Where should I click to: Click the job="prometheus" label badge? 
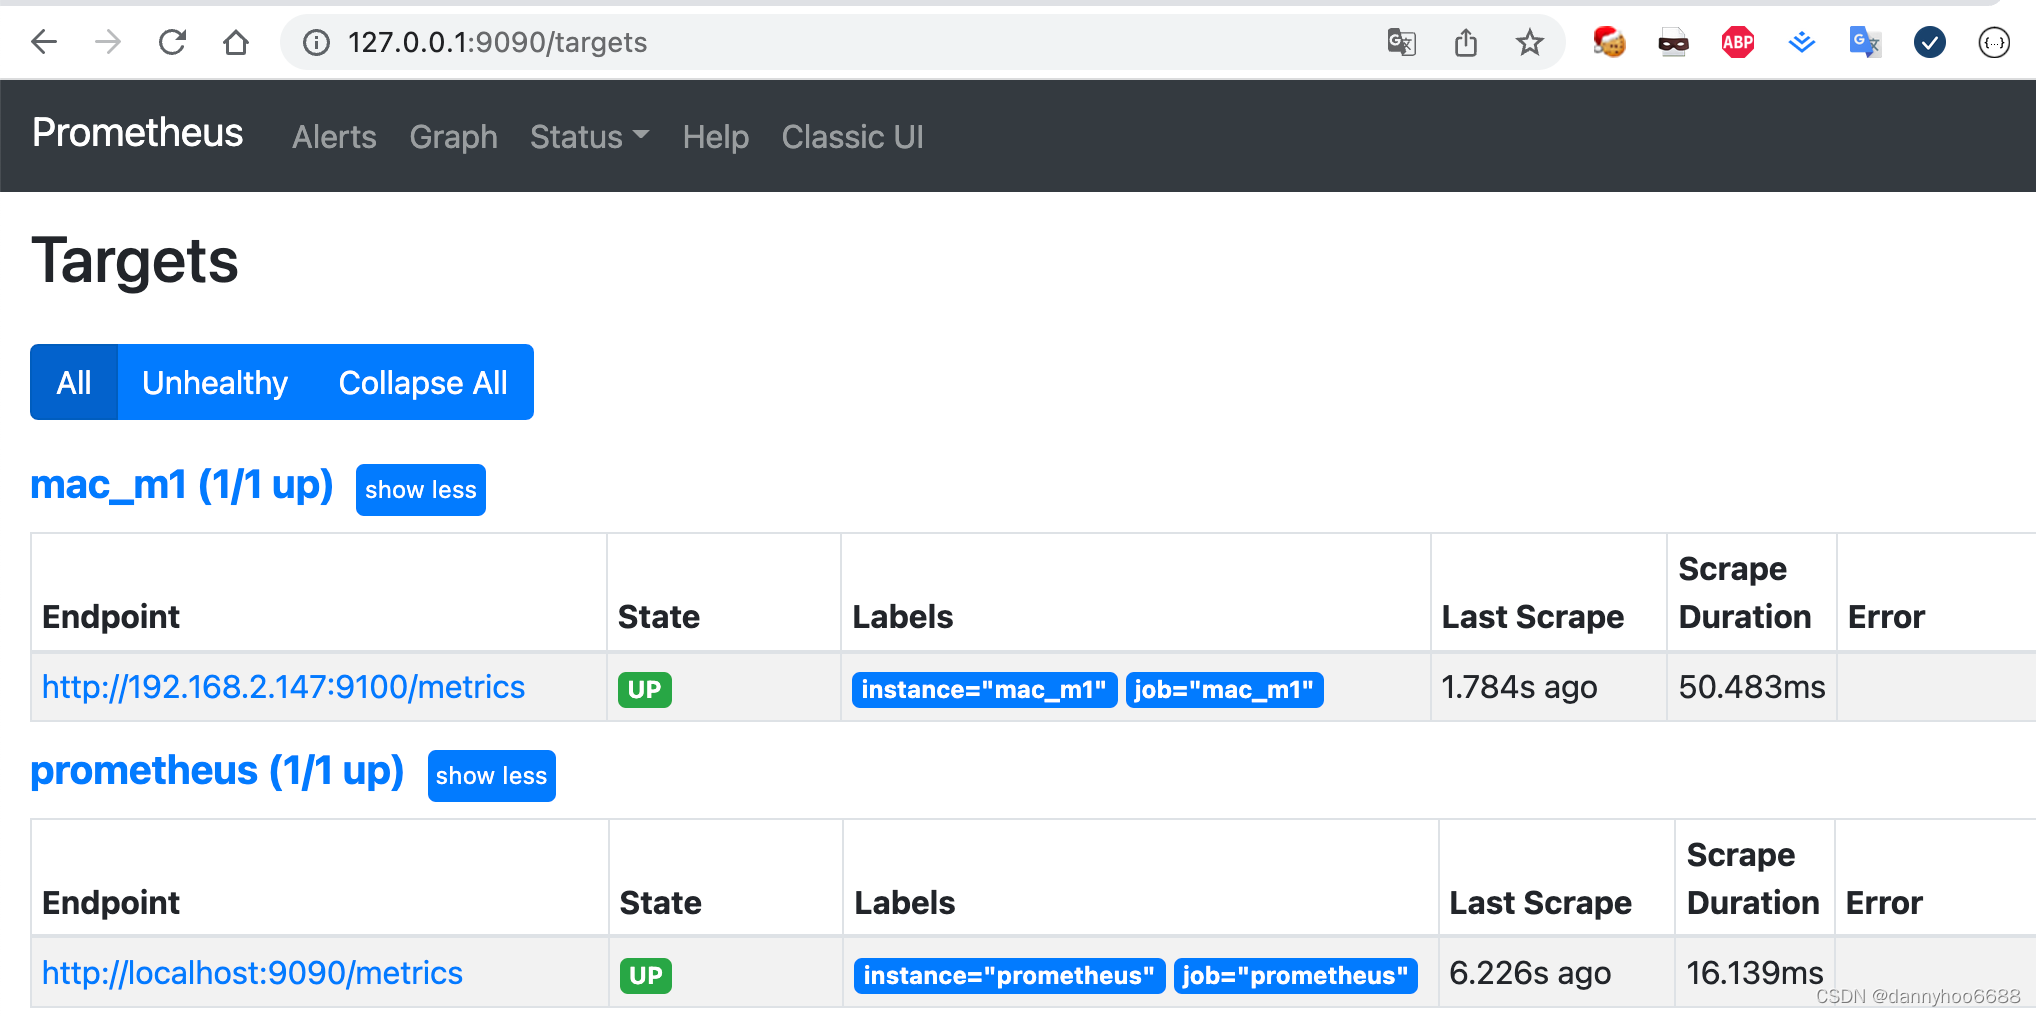[x=1296, y=975]
